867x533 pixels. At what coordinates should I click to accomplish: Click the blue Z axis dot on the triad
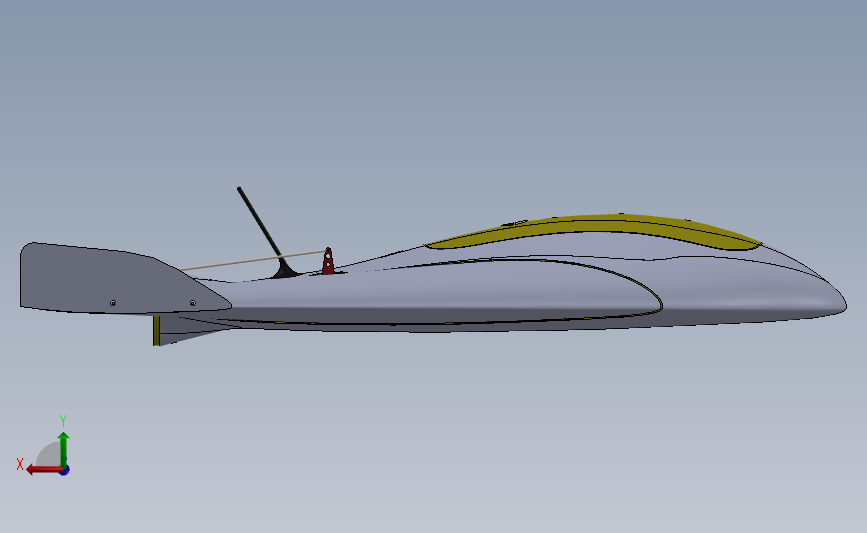click(x=65, y=471)
